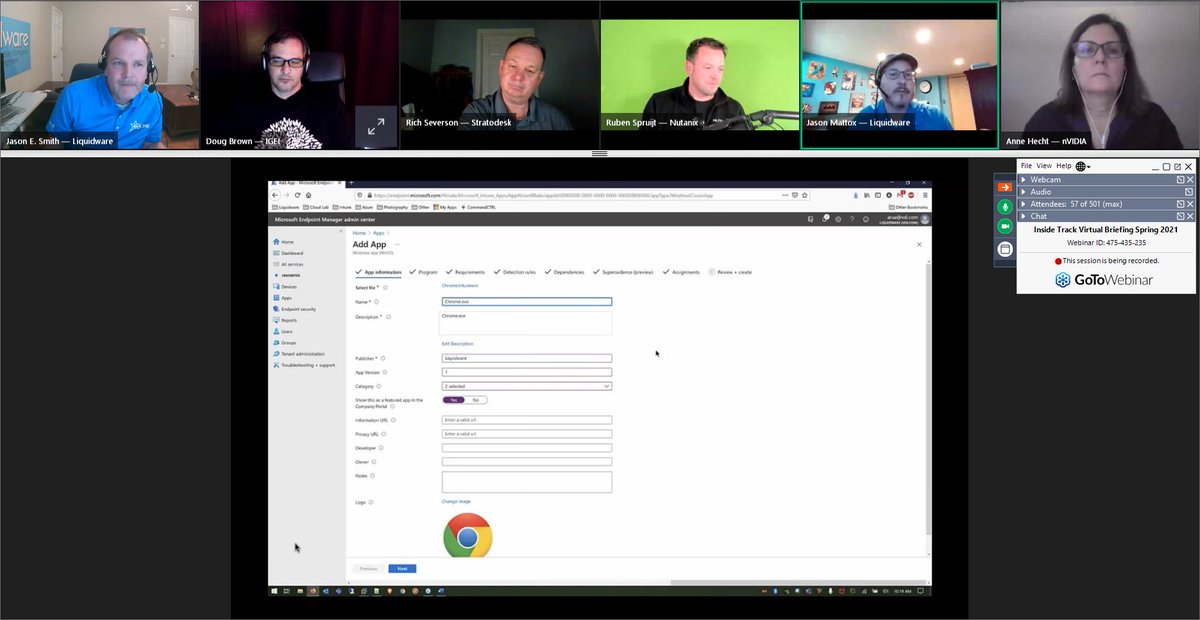Click the Chrome.intunewin select file link

tap(460, 287)
